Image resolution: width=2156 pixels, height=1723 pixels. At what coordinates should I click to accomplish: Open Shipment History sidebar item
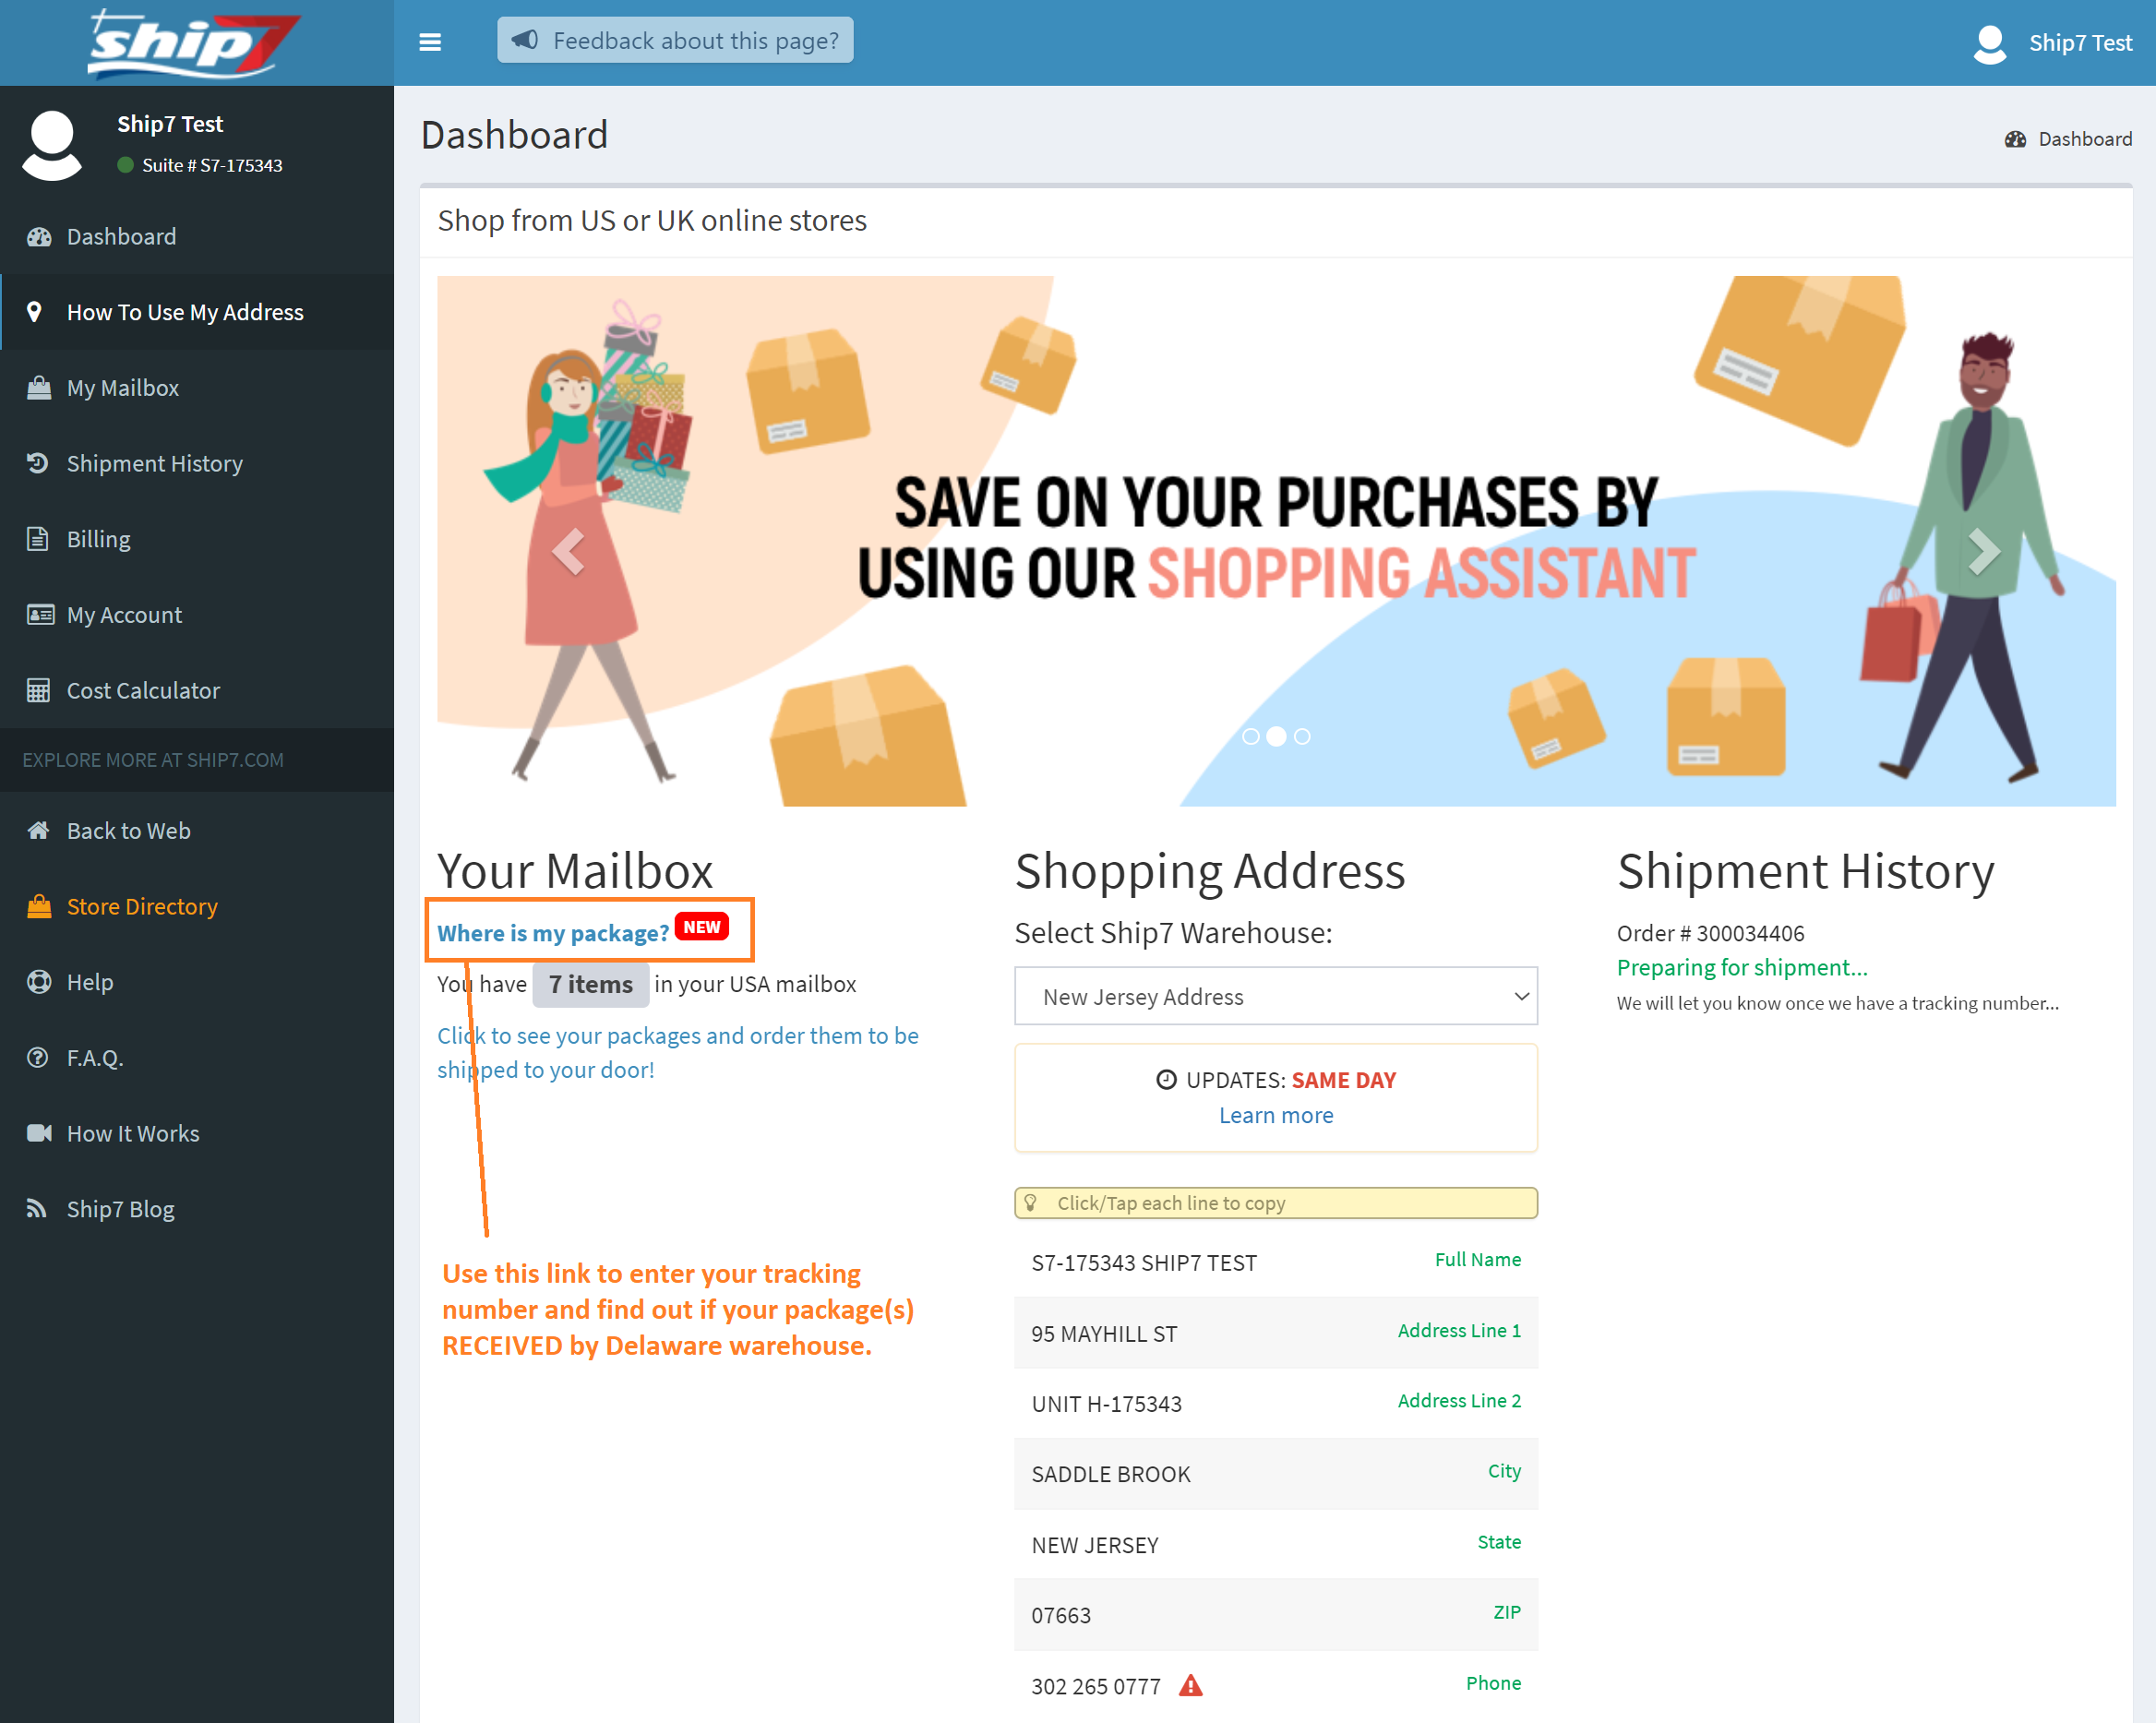[x=154, y=463]
